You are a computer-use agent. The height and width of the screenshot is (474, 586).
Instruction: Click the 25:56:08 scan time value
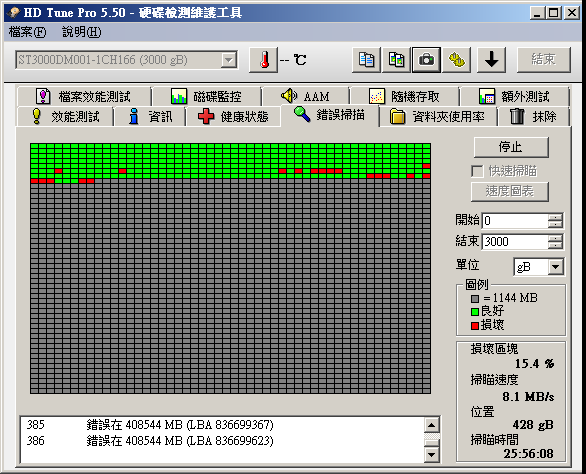[528, 453]
